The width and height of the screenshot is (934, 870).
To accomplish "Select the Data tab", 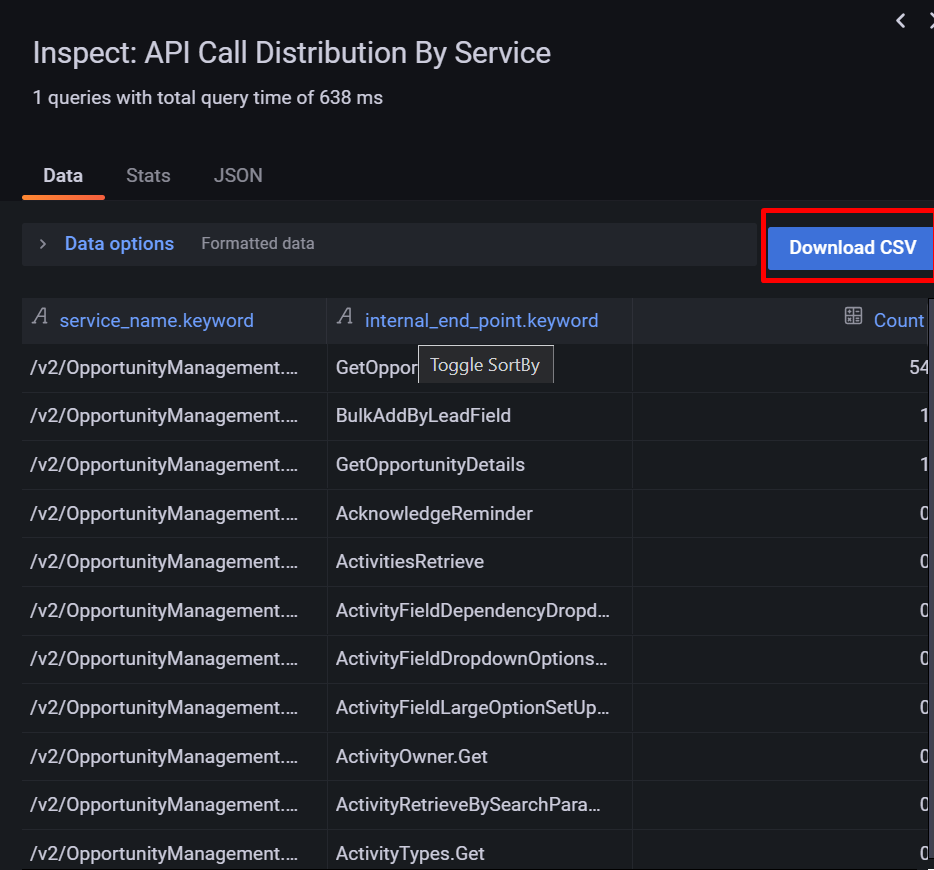I will pyautogui.click(x=63, y=176).
